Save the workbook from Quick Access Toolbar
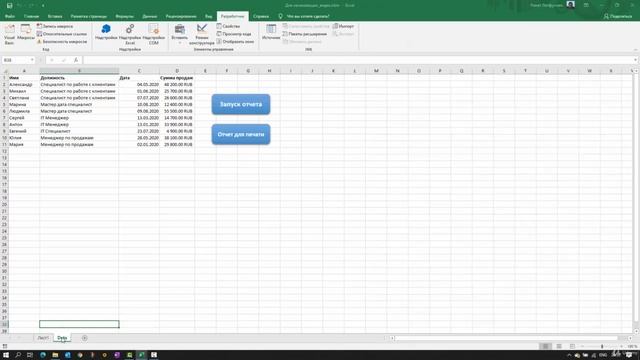Image resolution: width=640 pixels, height=360 pixels. [x=9, y=5]
